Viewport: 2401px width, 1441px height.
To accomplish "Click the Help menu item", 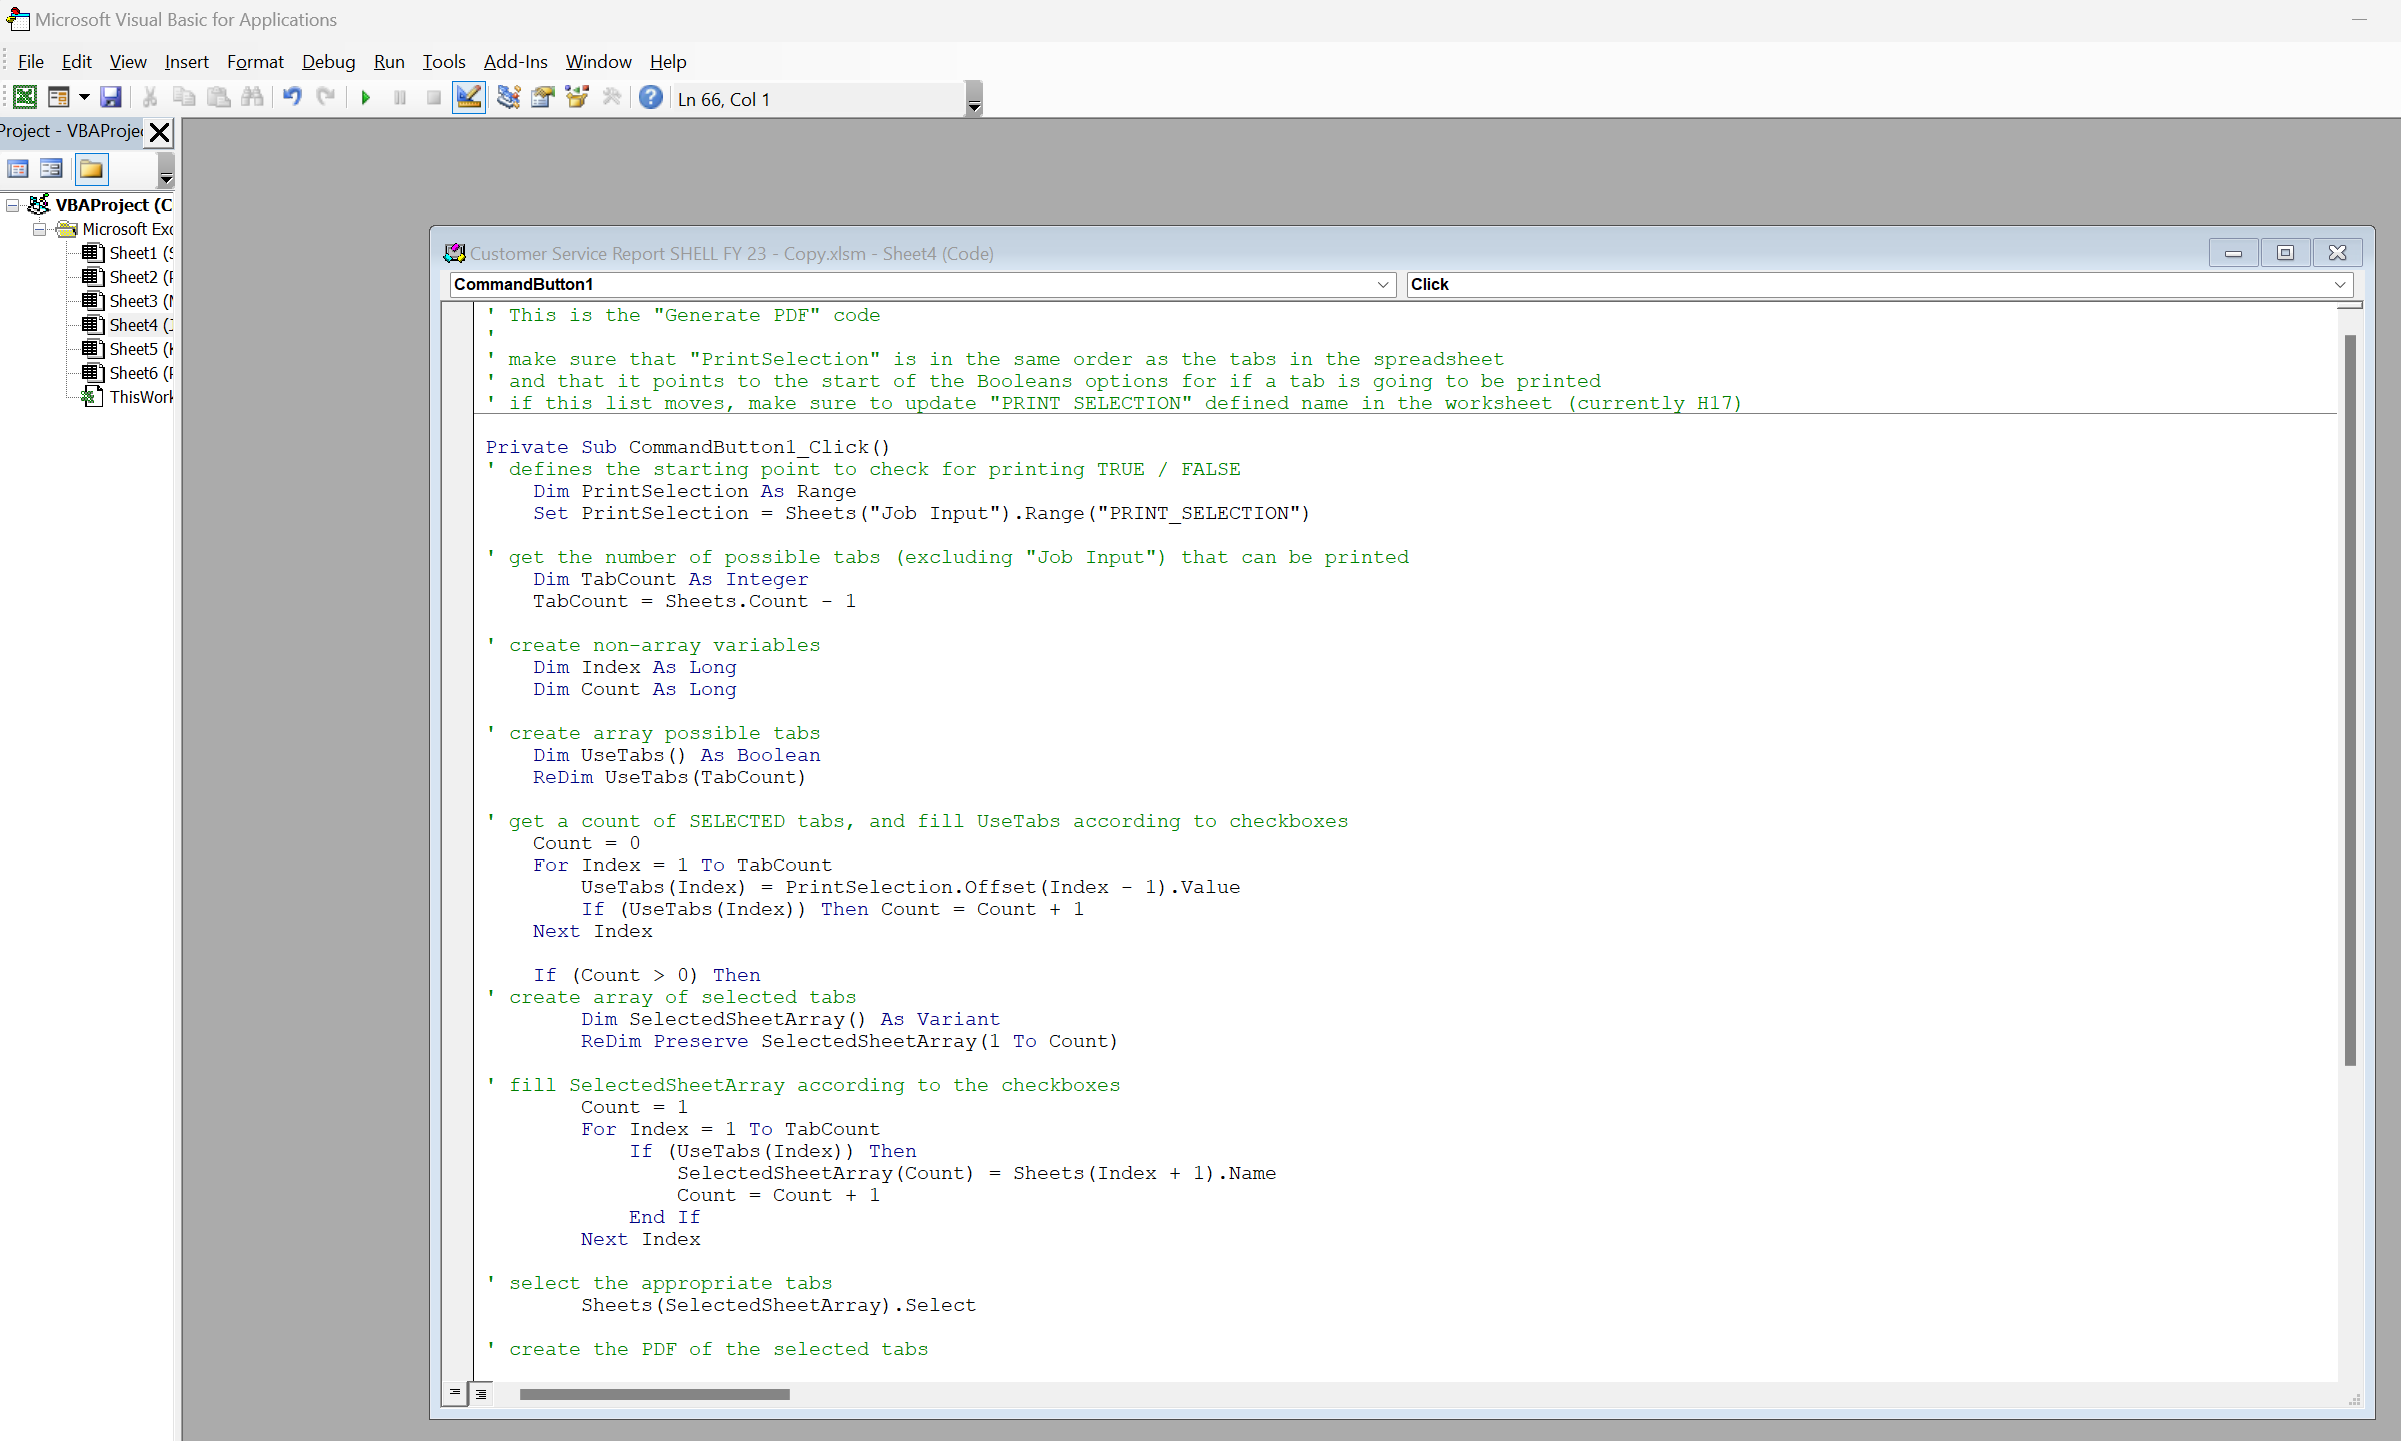I will tap(669, 62).
